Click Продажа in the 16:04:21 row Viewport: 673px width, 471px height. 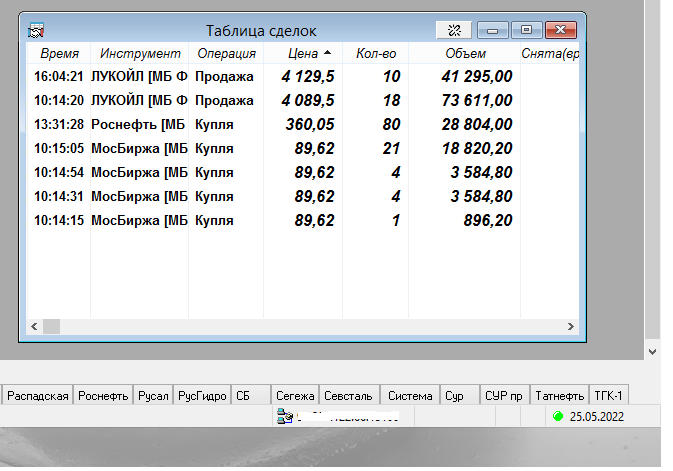pyautogui.click(x=224, y=76)
